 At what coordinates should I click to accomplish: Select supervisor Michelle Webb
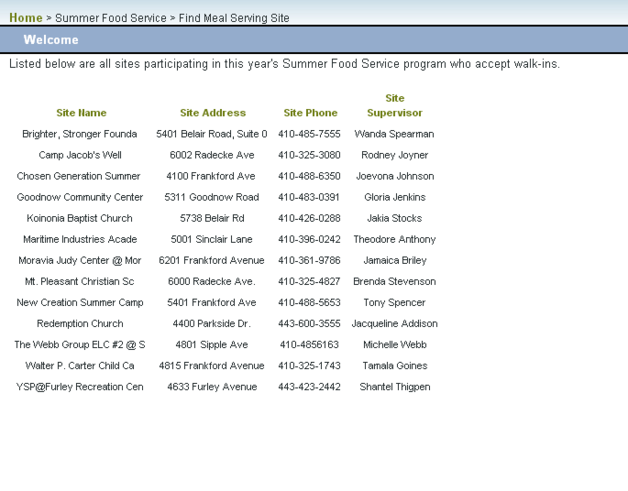click(x=394, y=344)
